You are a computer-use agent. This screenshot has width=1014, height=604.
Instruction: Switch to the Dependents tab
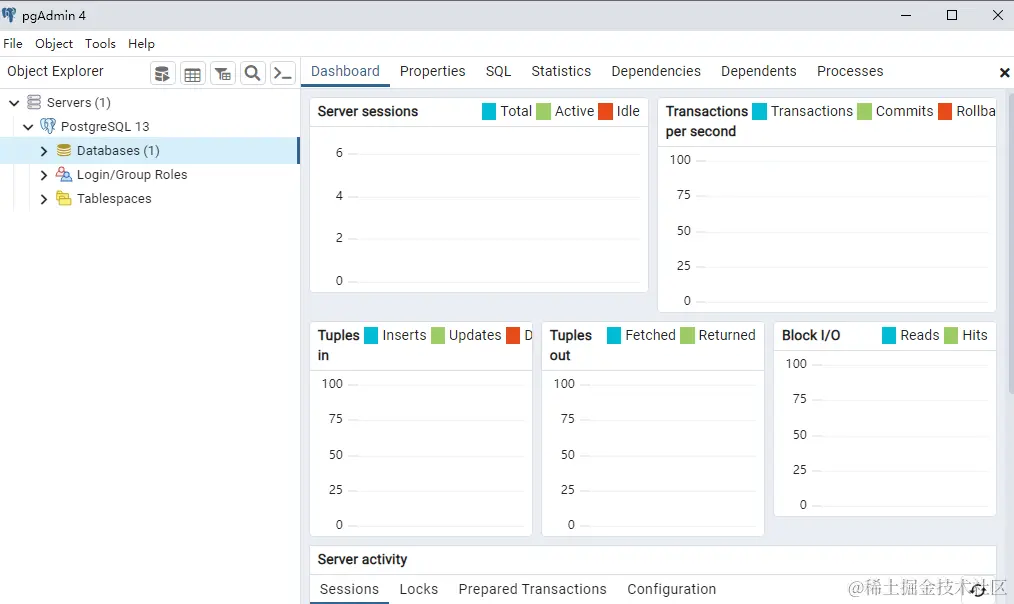pos(759,71)
